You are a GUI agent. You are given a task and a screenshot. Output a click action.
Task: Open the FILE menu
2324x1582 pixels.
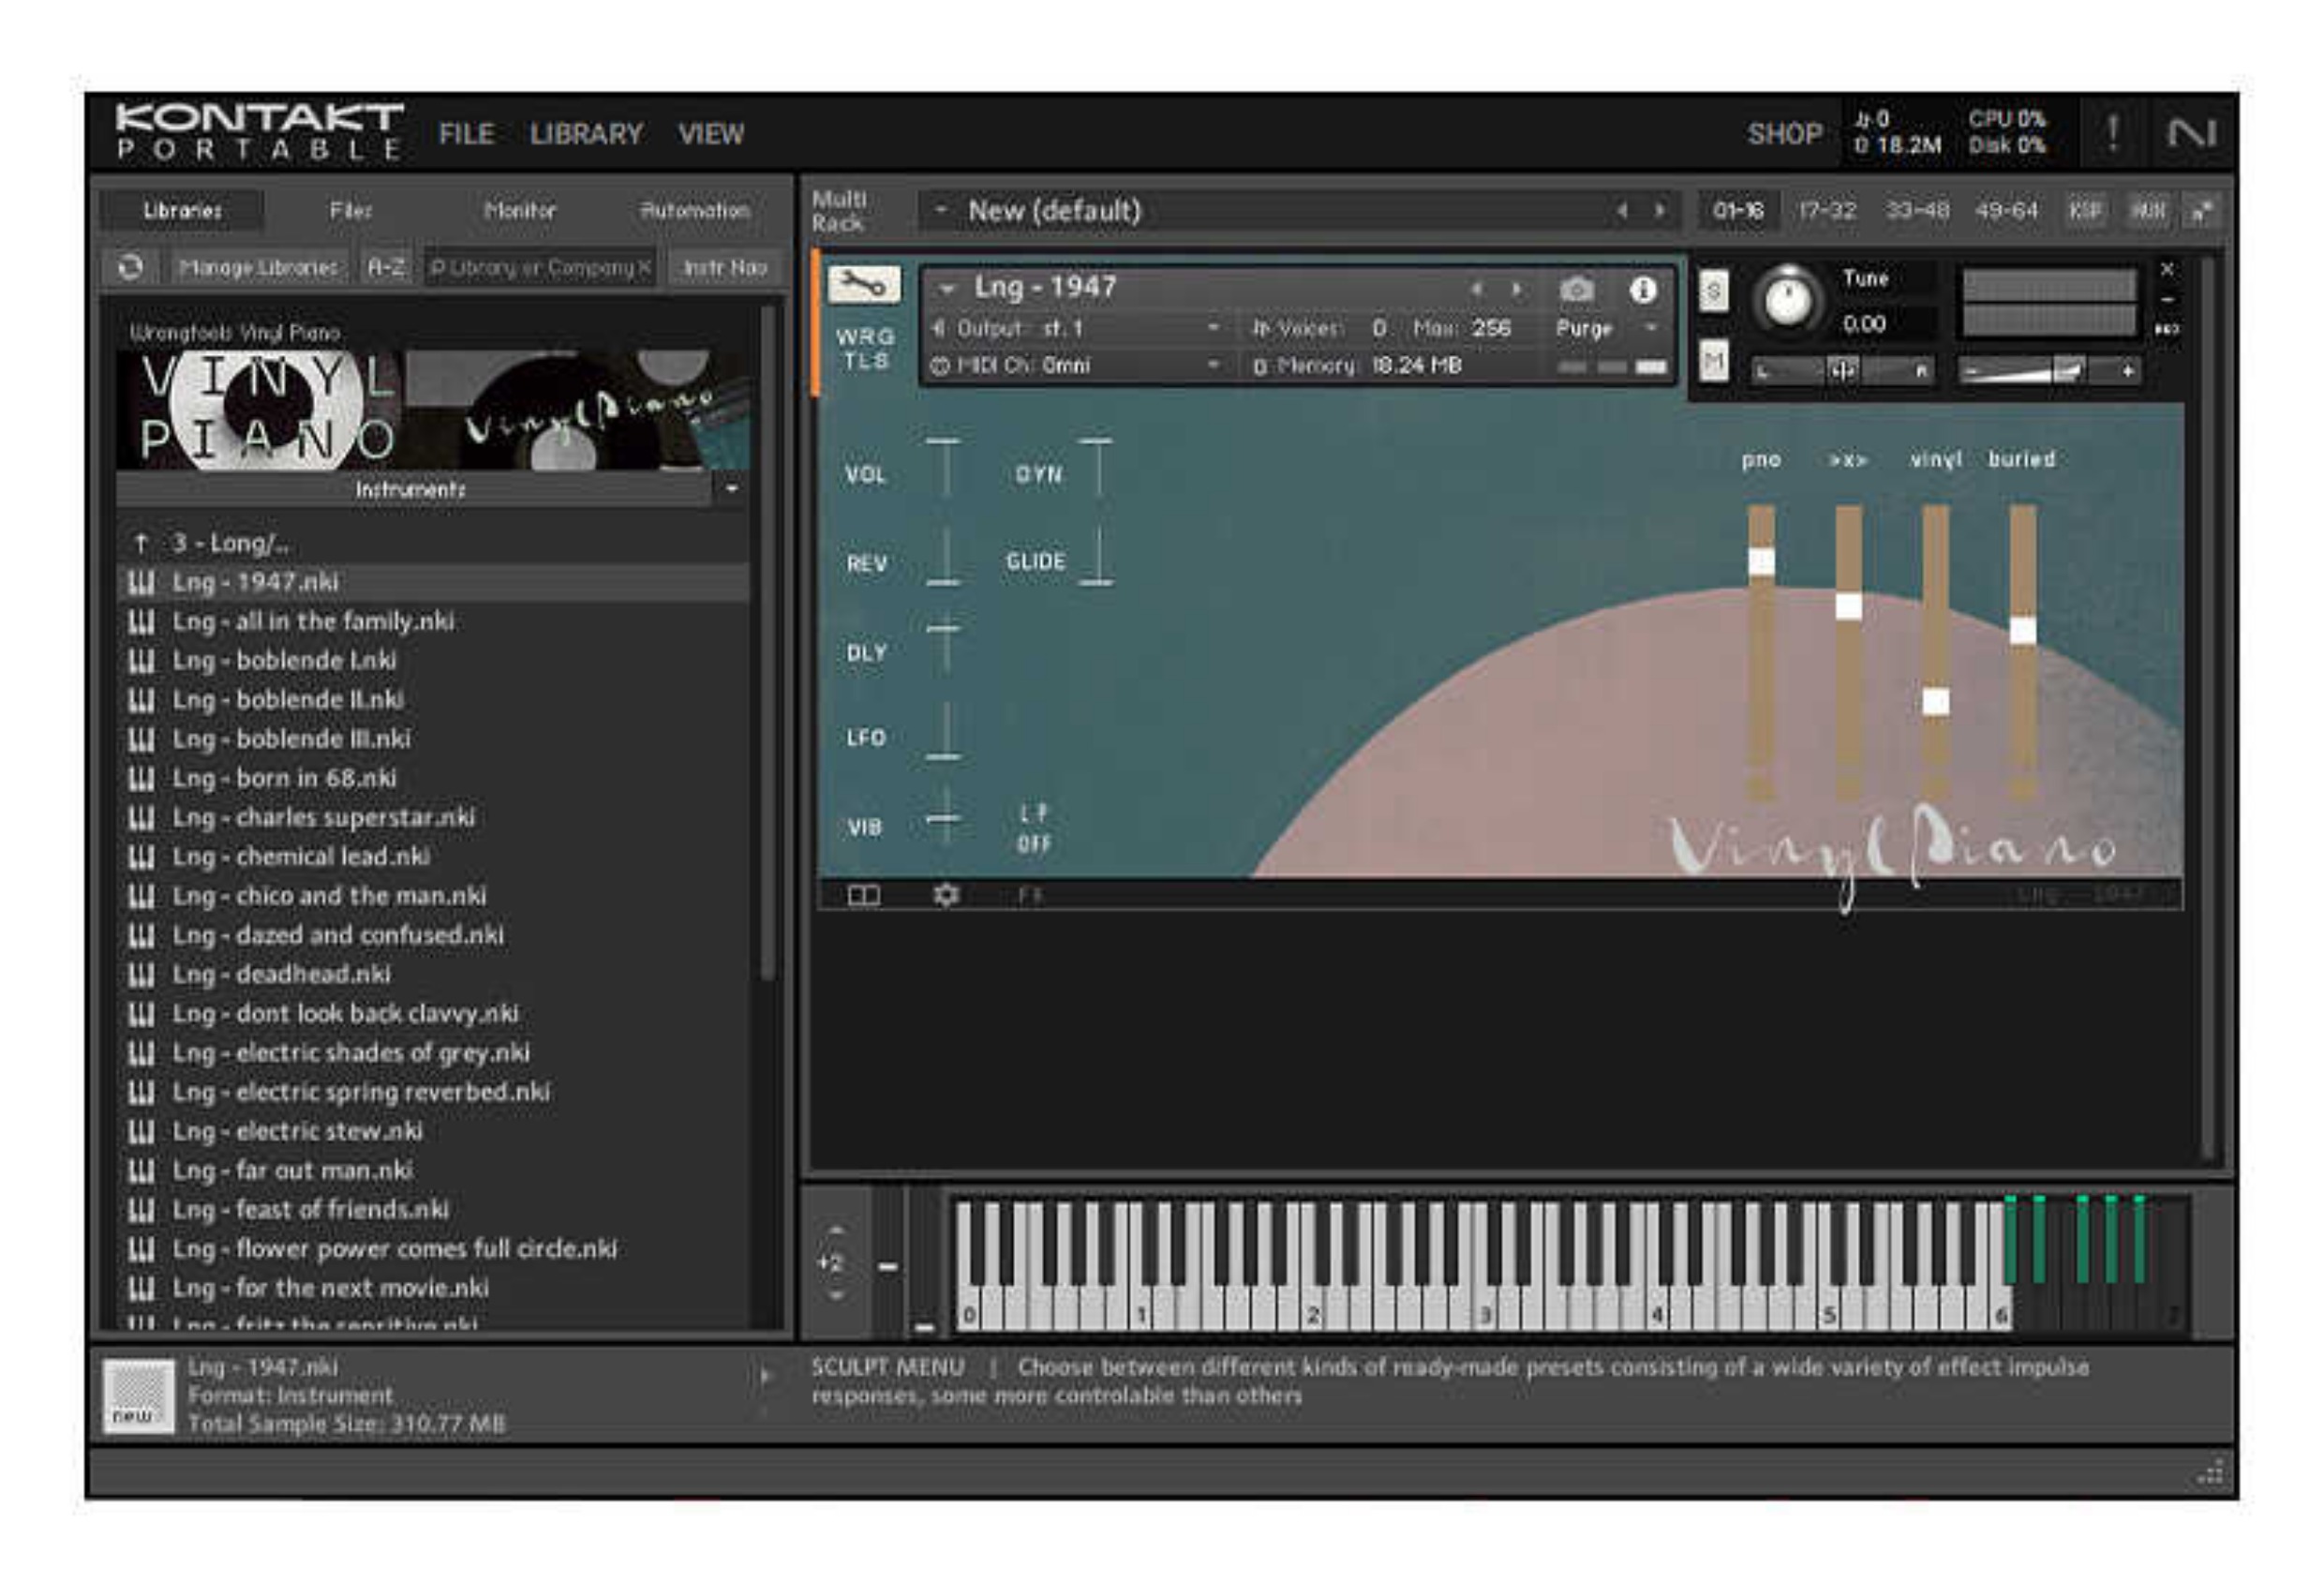click(x=466, y=134)
